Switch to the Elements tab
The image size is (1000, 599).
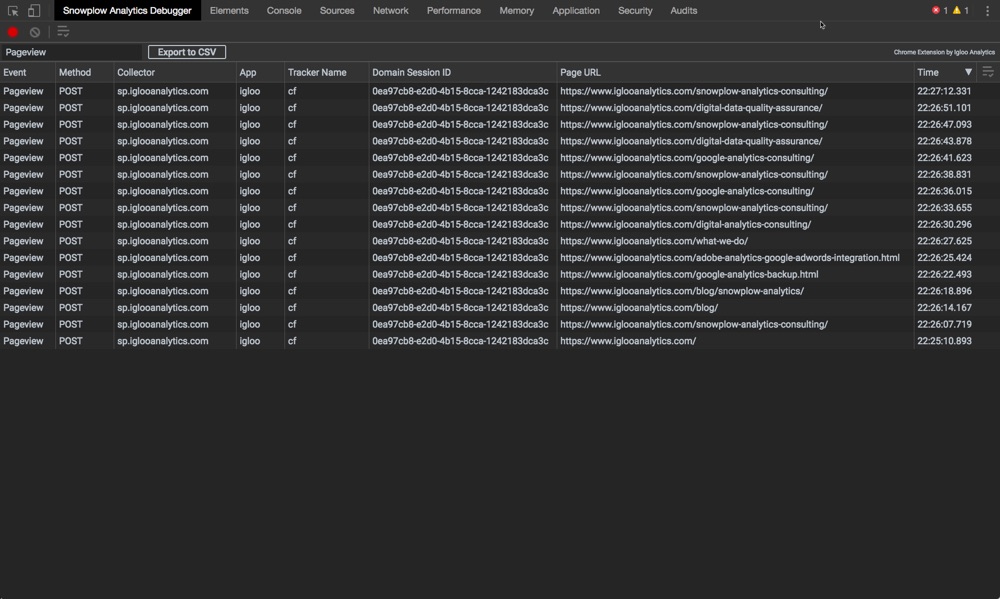(229, 11)
